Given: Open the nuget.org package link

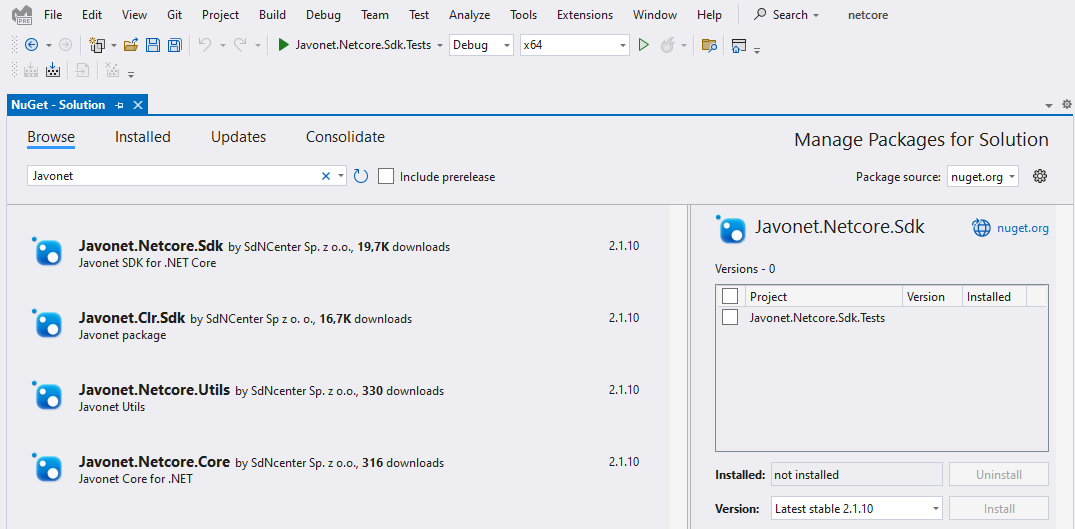Looking at the screenshot, I should coord(1022,228).
